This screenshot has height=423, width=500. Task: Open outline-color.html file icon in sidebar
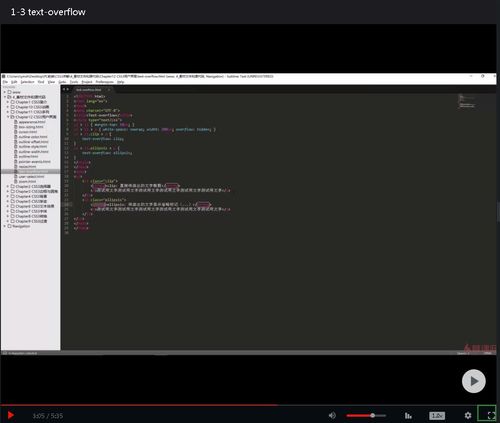[x=16, y=137]
